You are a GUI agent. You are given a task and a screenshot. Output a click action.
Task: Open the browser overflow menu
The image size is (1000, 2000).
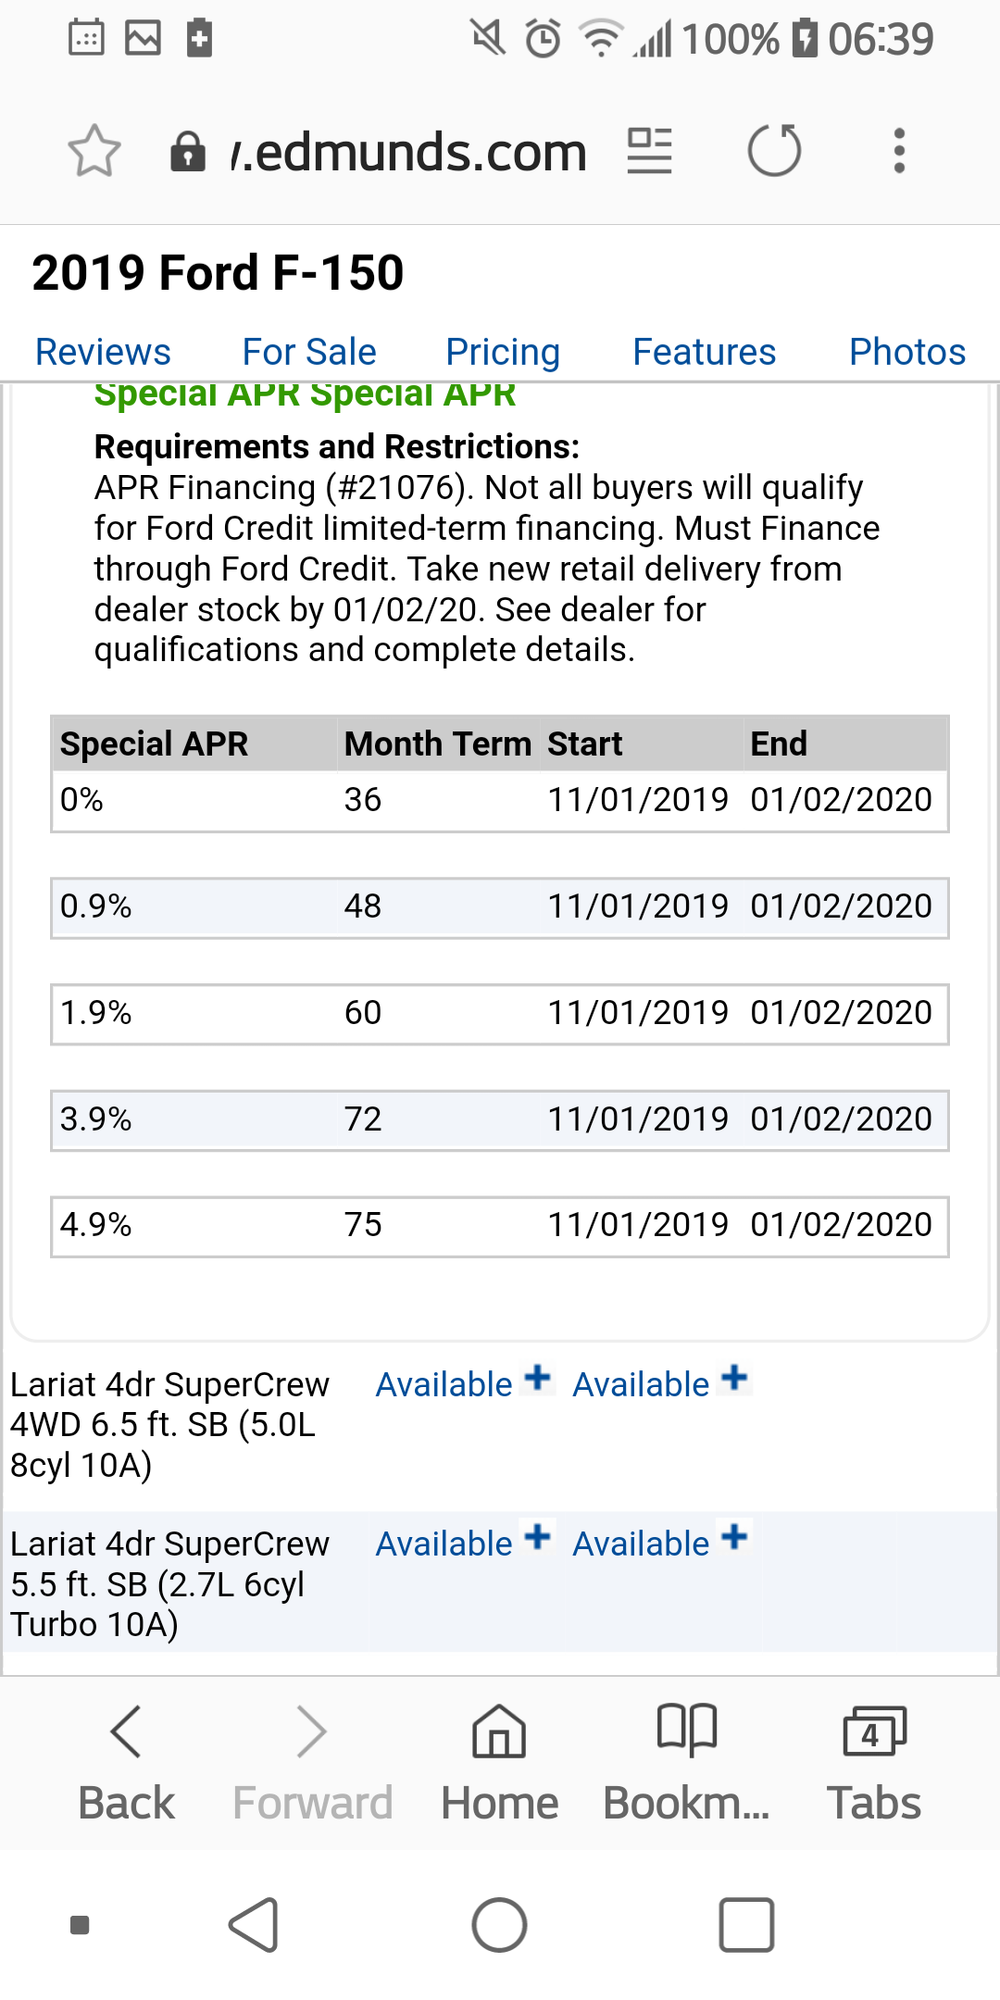[x=898, y=150]
